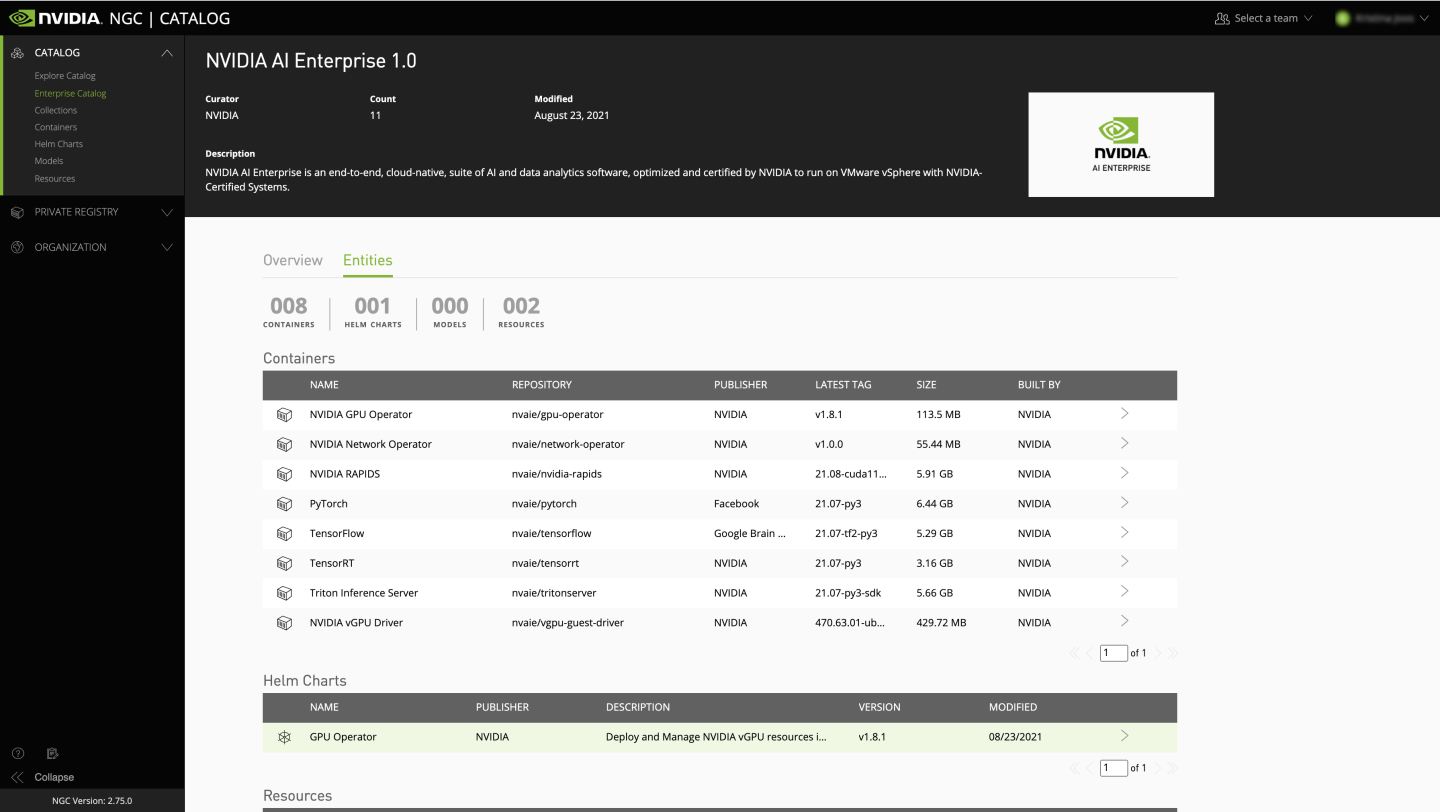This screenshot has width=1440, height=812.
Task: Click the NVIDIA logo in top bar
Action: pos(55,18)
